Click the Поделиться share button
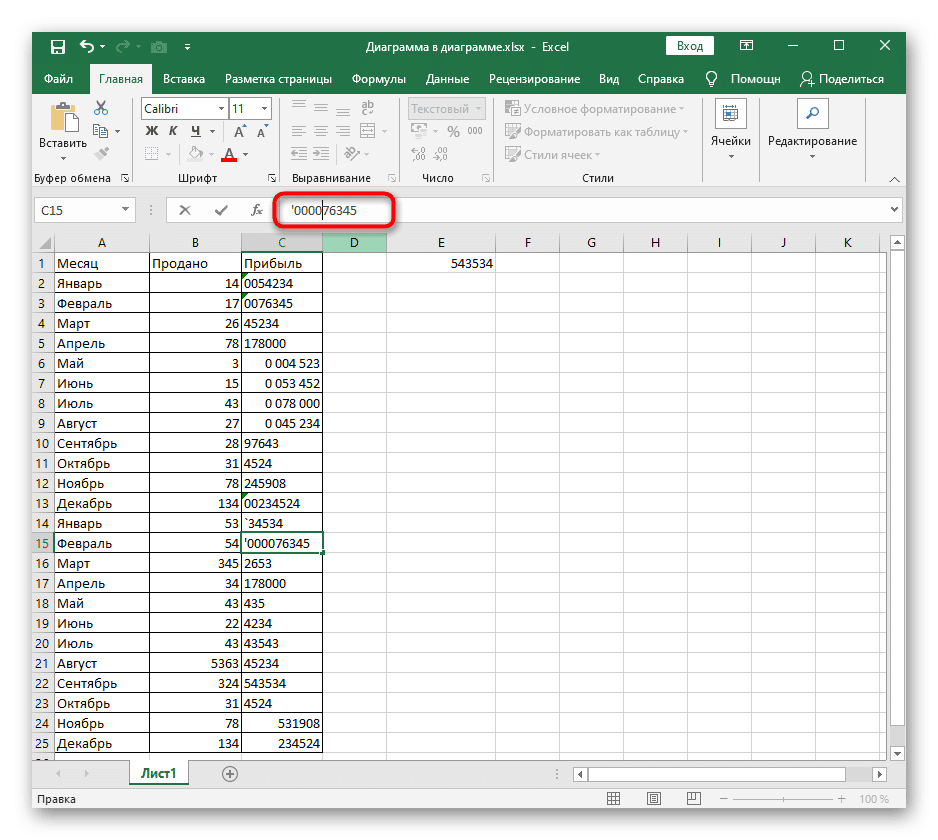 (842, 79)
